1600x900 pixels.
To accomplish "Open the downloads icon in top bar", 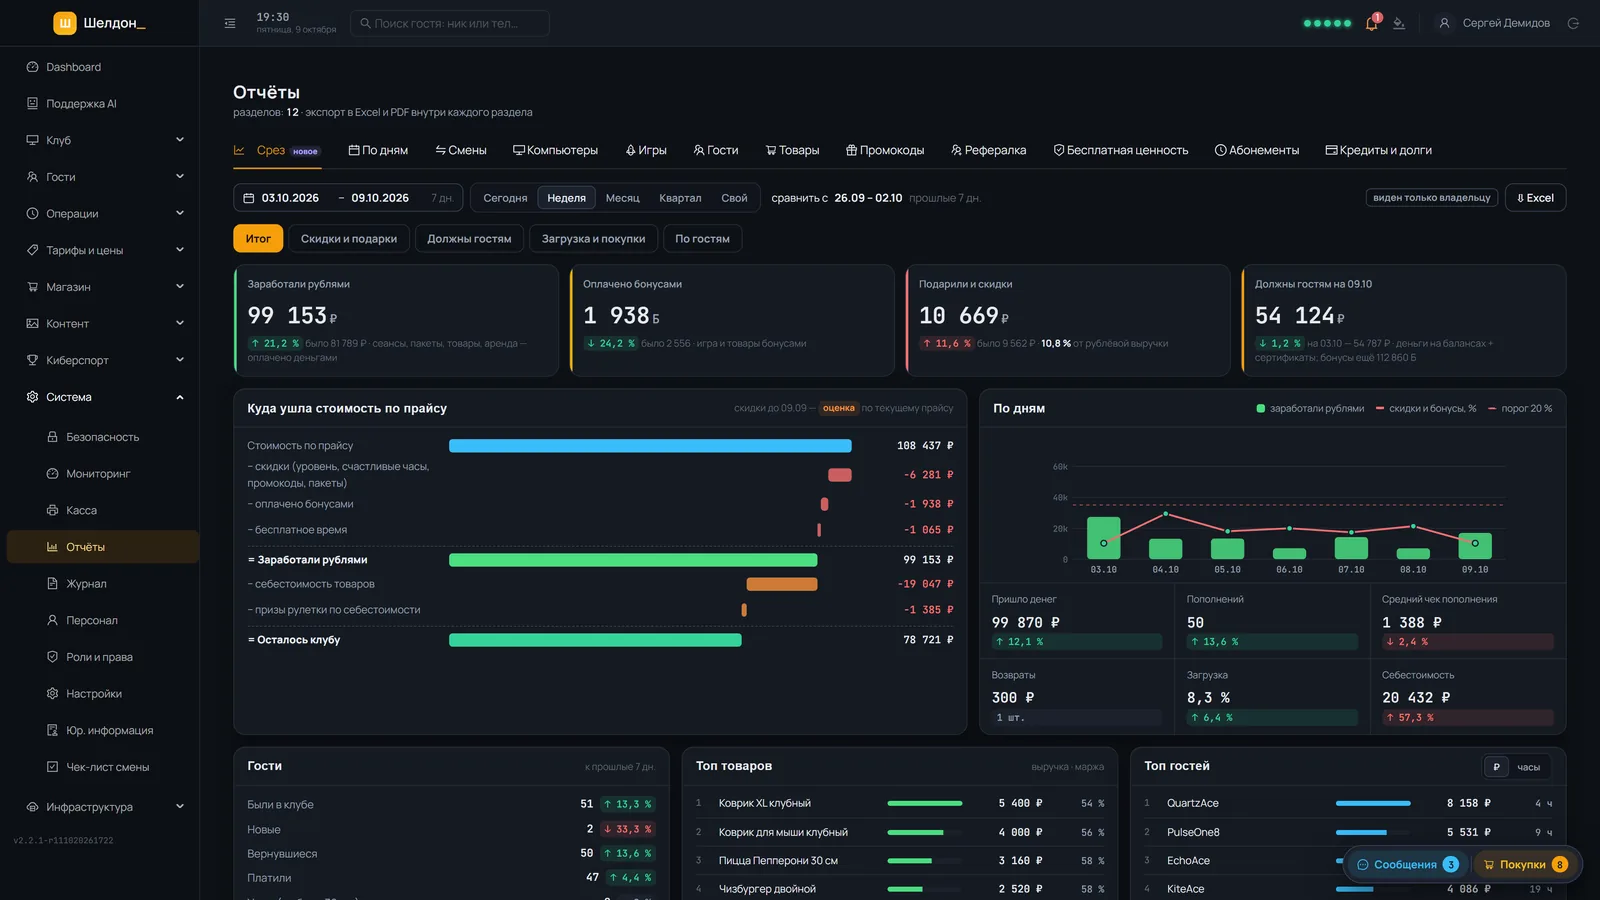I will pyautogui.click(x=1399, y=23).
